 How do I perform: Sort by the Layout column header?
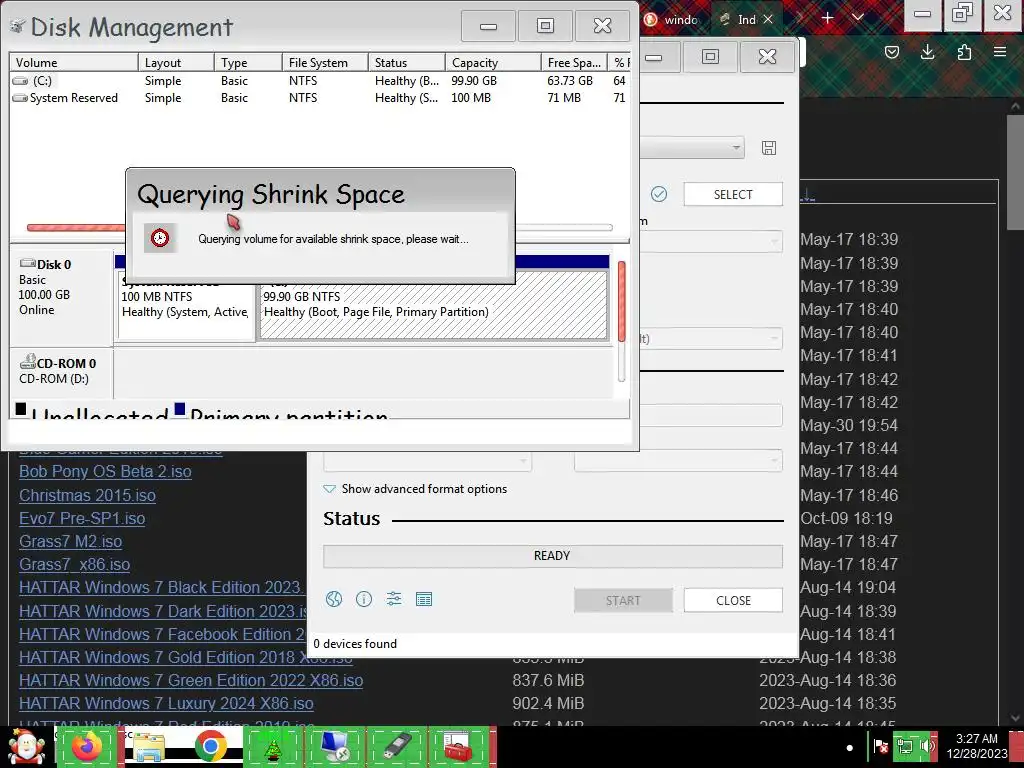click(x=176, y=63)
